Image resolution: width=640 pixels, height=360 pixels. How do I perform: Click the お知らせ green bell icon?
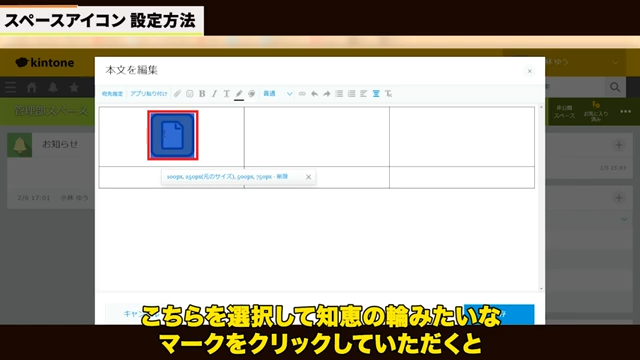tap(20, 145)
